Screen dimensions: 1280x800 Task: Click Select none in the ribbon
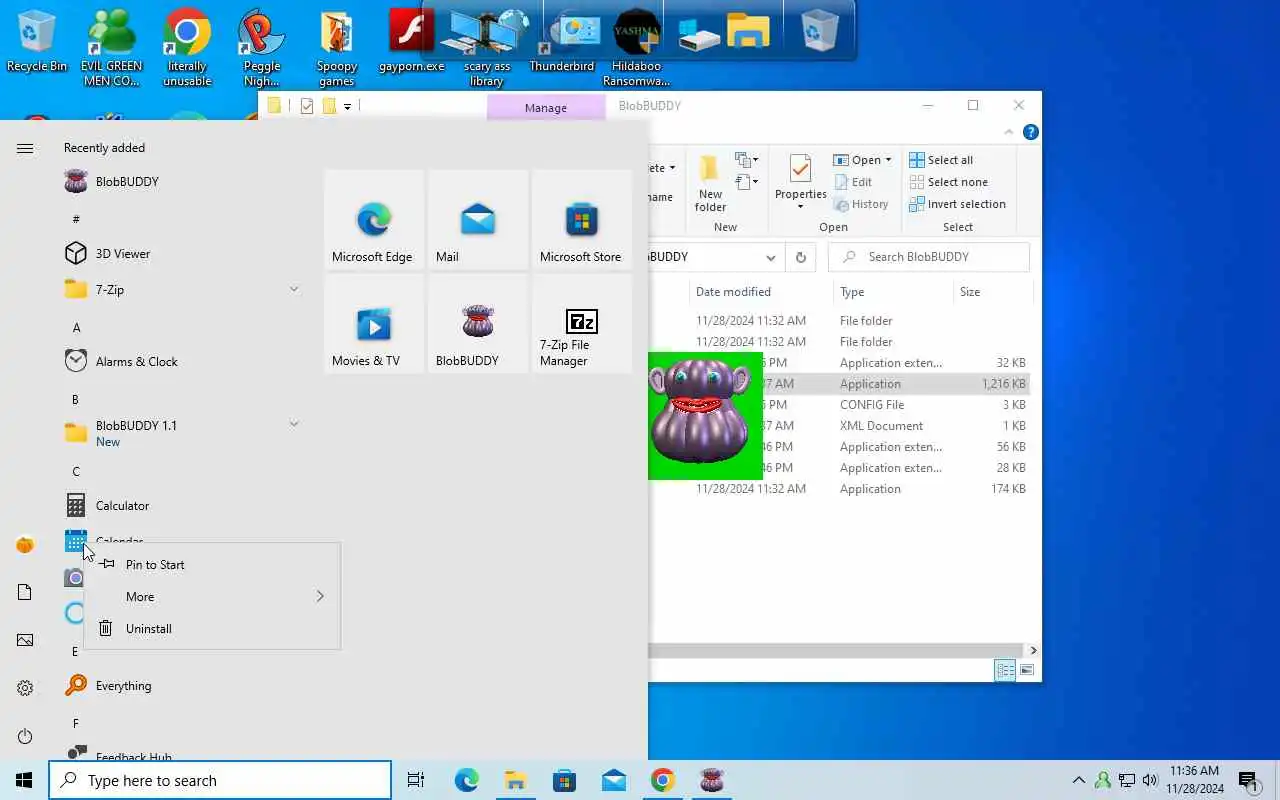[x=949, y=182]
